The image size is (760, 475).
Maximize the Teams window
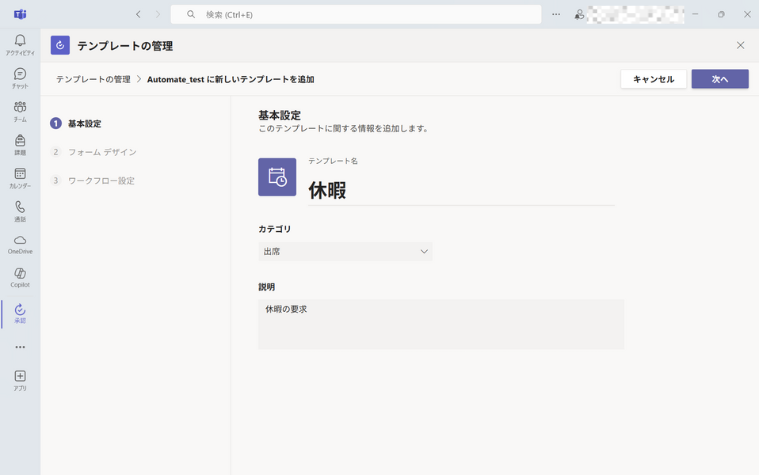721,15
